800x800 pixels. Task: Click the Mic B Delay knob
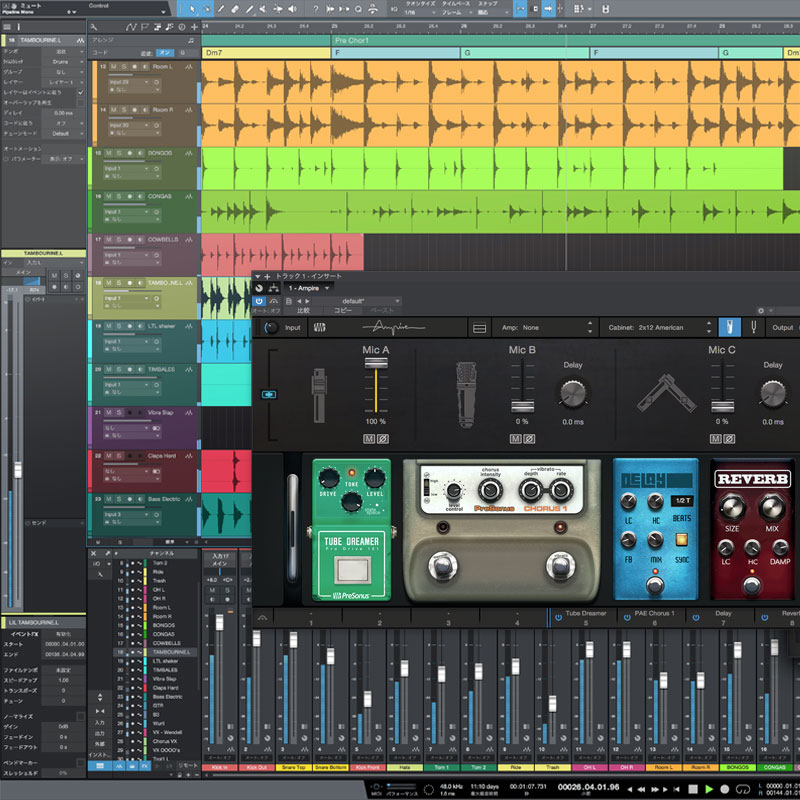pos(573,393)
